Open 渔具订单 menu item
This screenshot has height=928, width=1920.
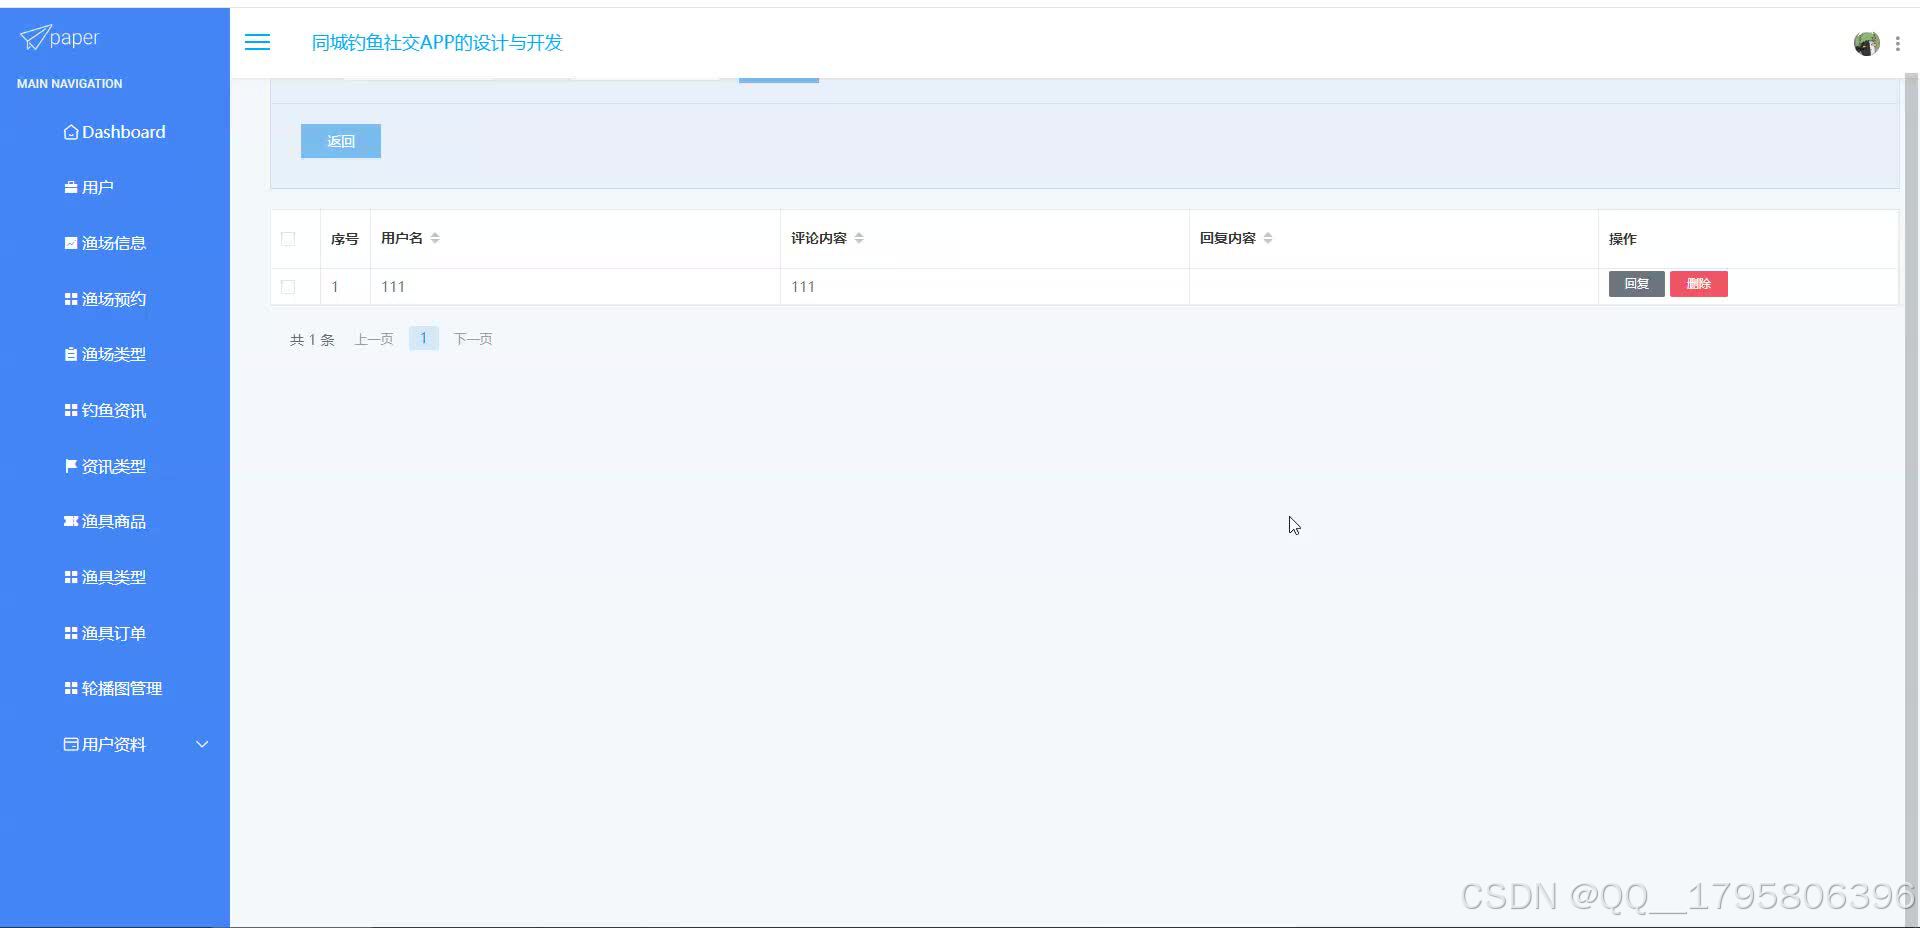coord(115,633)
